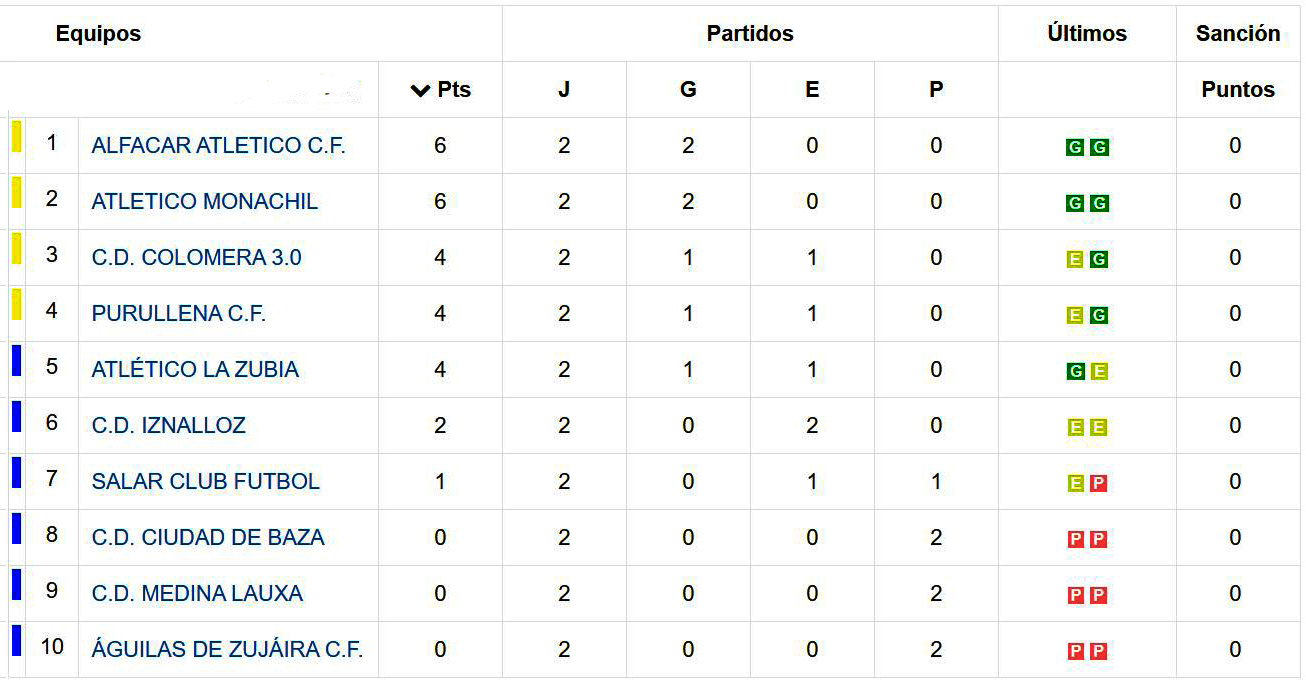Open the ATLETICO MONACHIL team page
Image resolution: width=1306 pixels, height=687 pixels.
[x=204, y=202]
